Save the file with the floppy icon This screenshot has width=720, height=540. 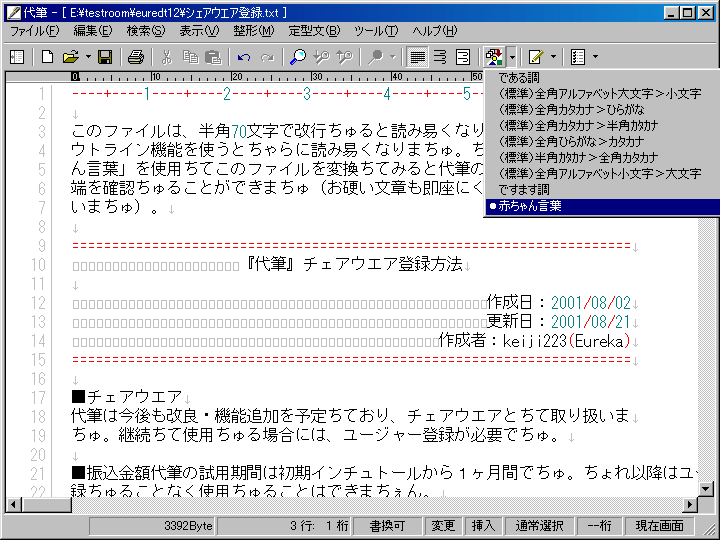click(x=105, y=57)
